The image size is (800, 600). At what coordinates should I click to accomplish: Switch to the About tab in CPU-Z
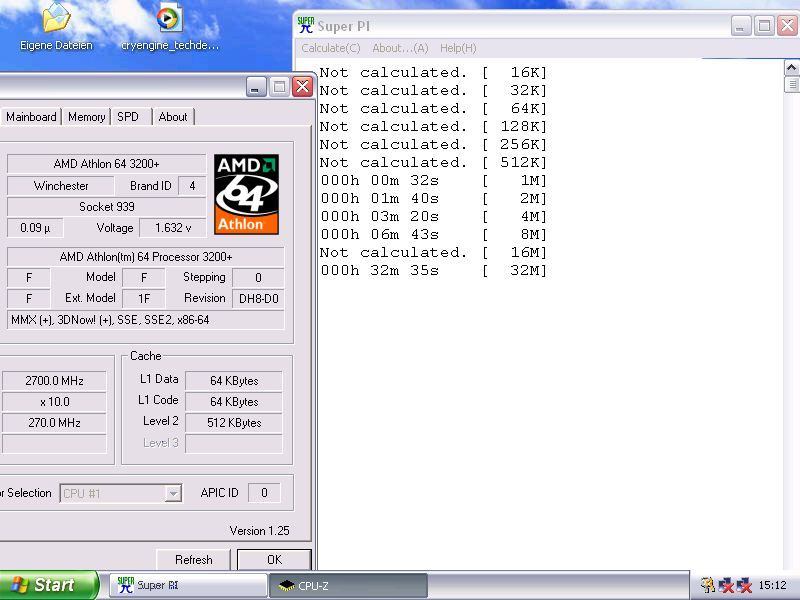click(173, 117)
